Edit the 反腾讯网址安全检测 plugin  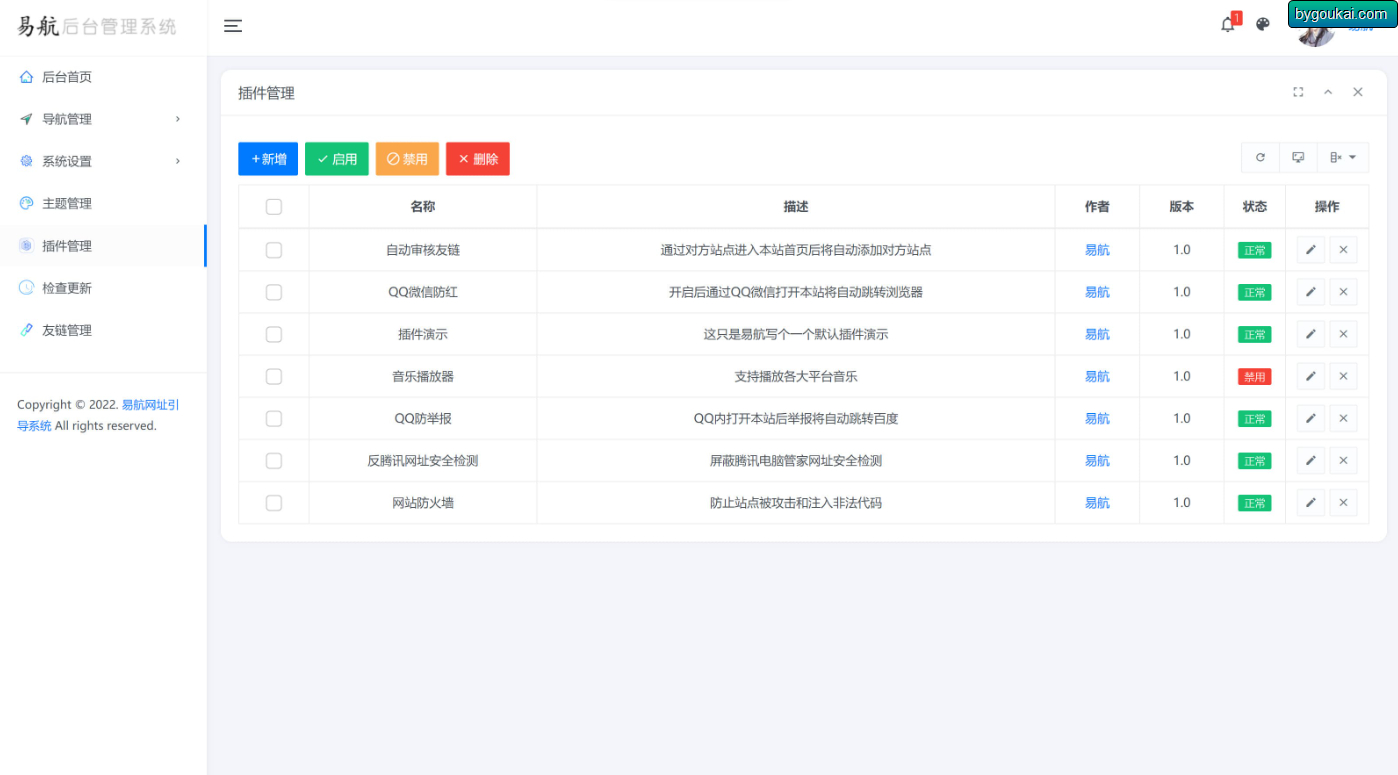1311,460
